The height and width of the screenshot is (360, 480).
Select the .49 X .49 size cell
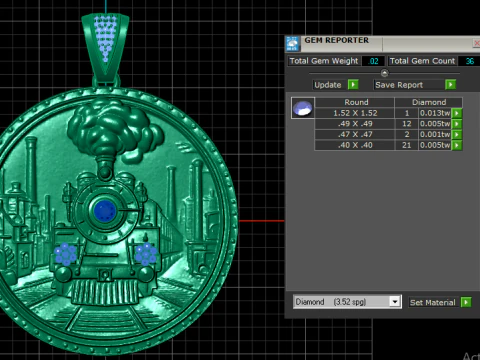click(x=355, y=124)
